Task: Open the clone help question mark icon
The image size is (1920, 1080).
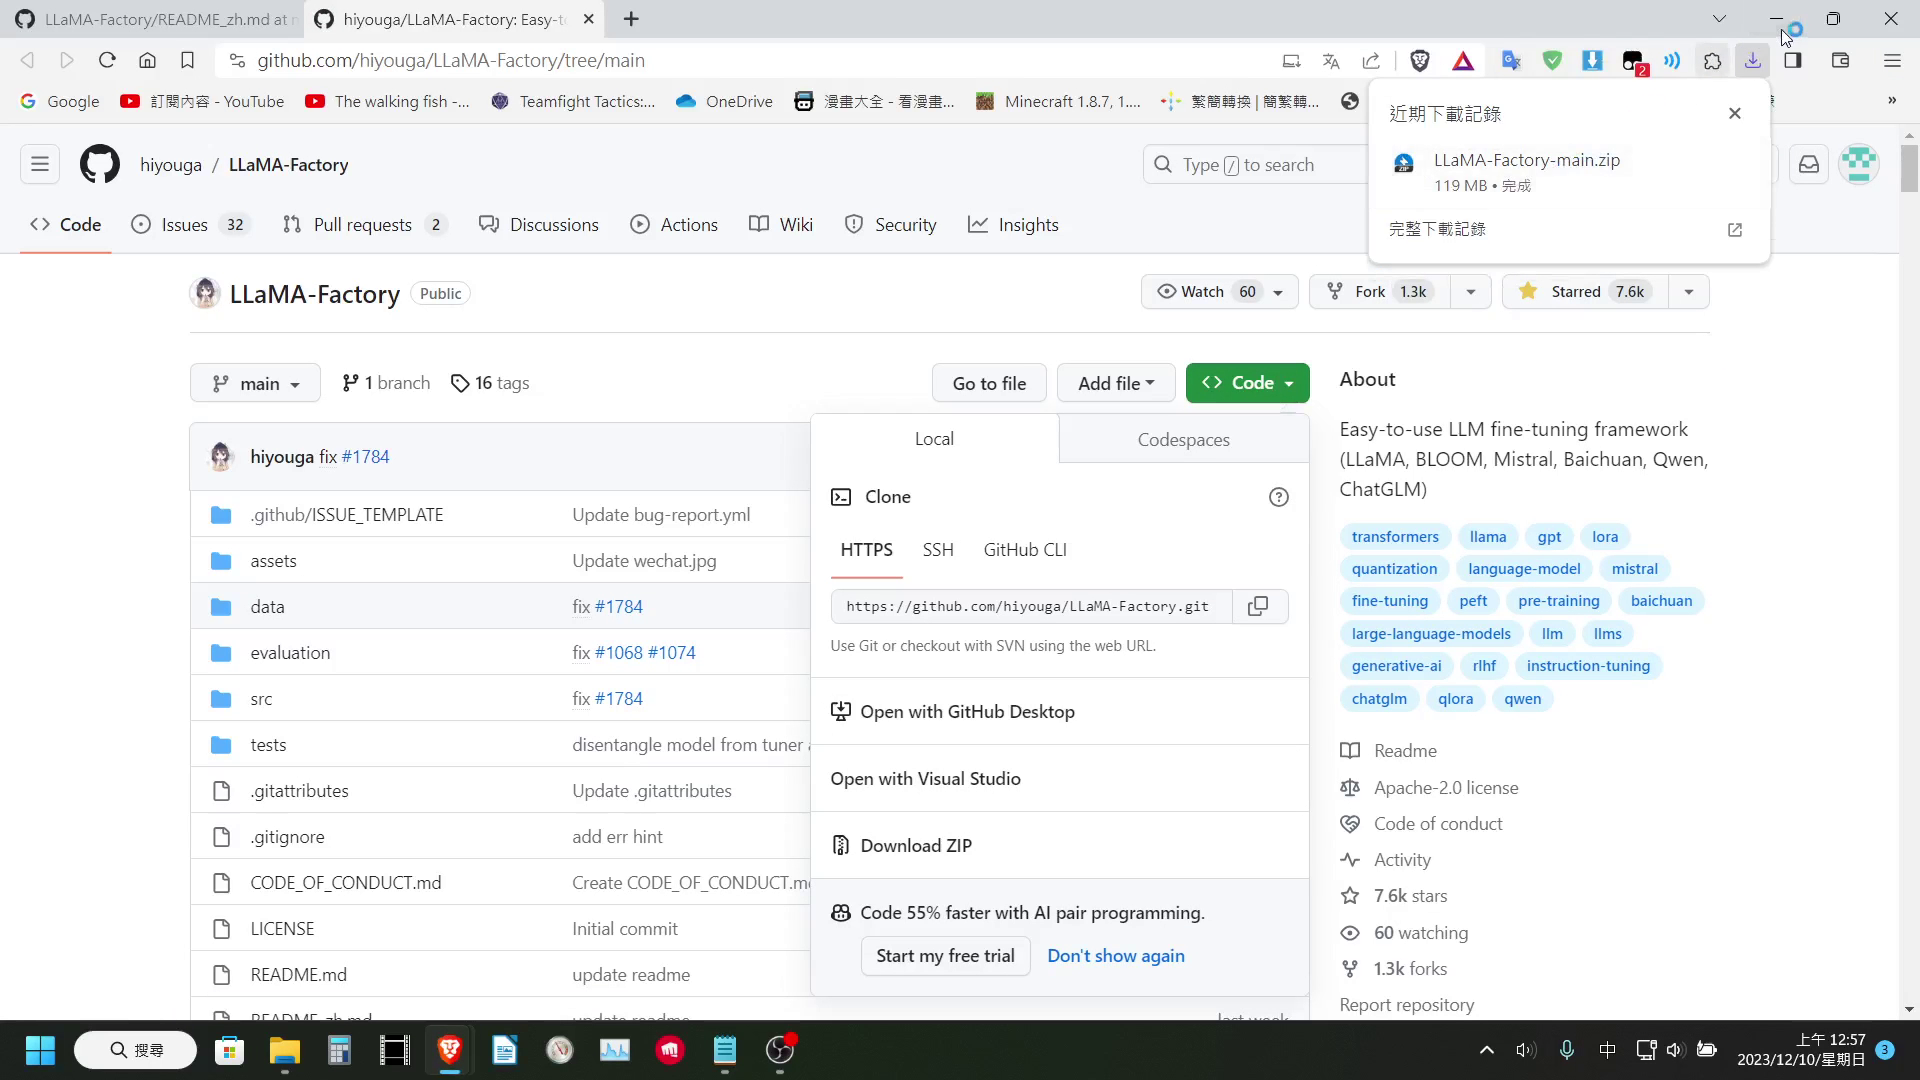Action: (x=1278, y=497)
